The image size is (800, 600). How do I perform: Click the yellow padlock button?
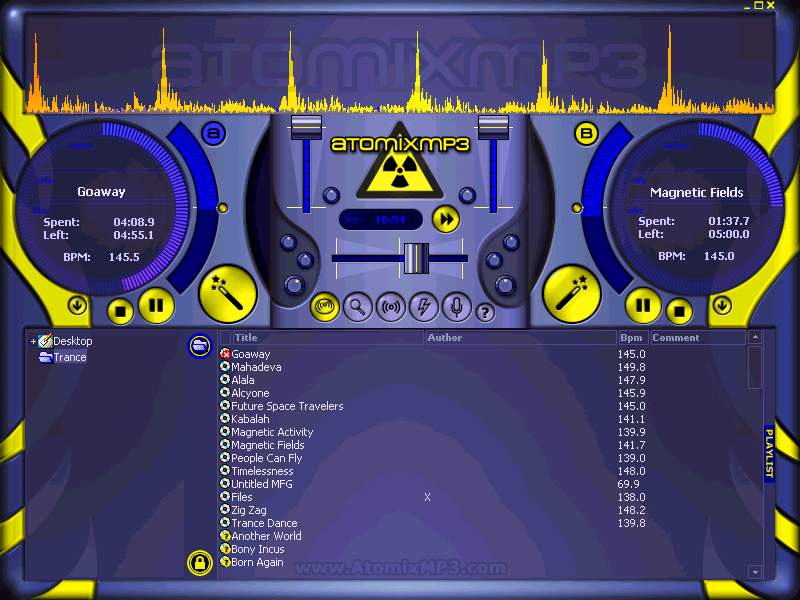(199, 563)
